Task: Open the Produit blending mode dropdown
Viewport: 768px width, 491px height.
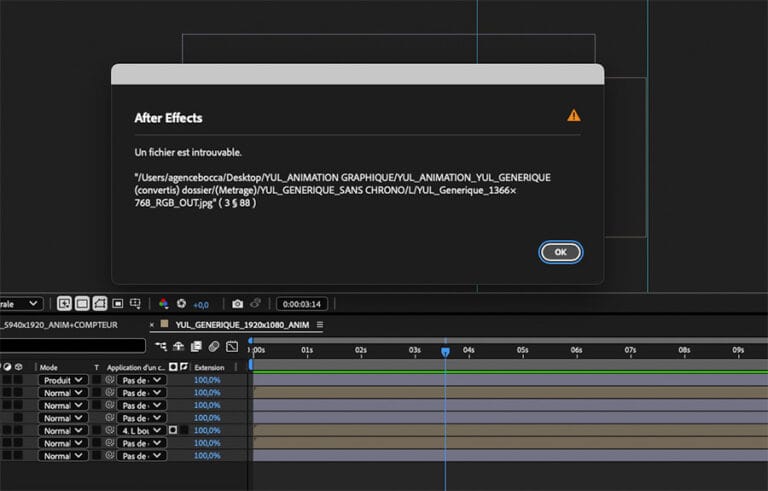Action: pyautogui.click(x=63, y=380)
